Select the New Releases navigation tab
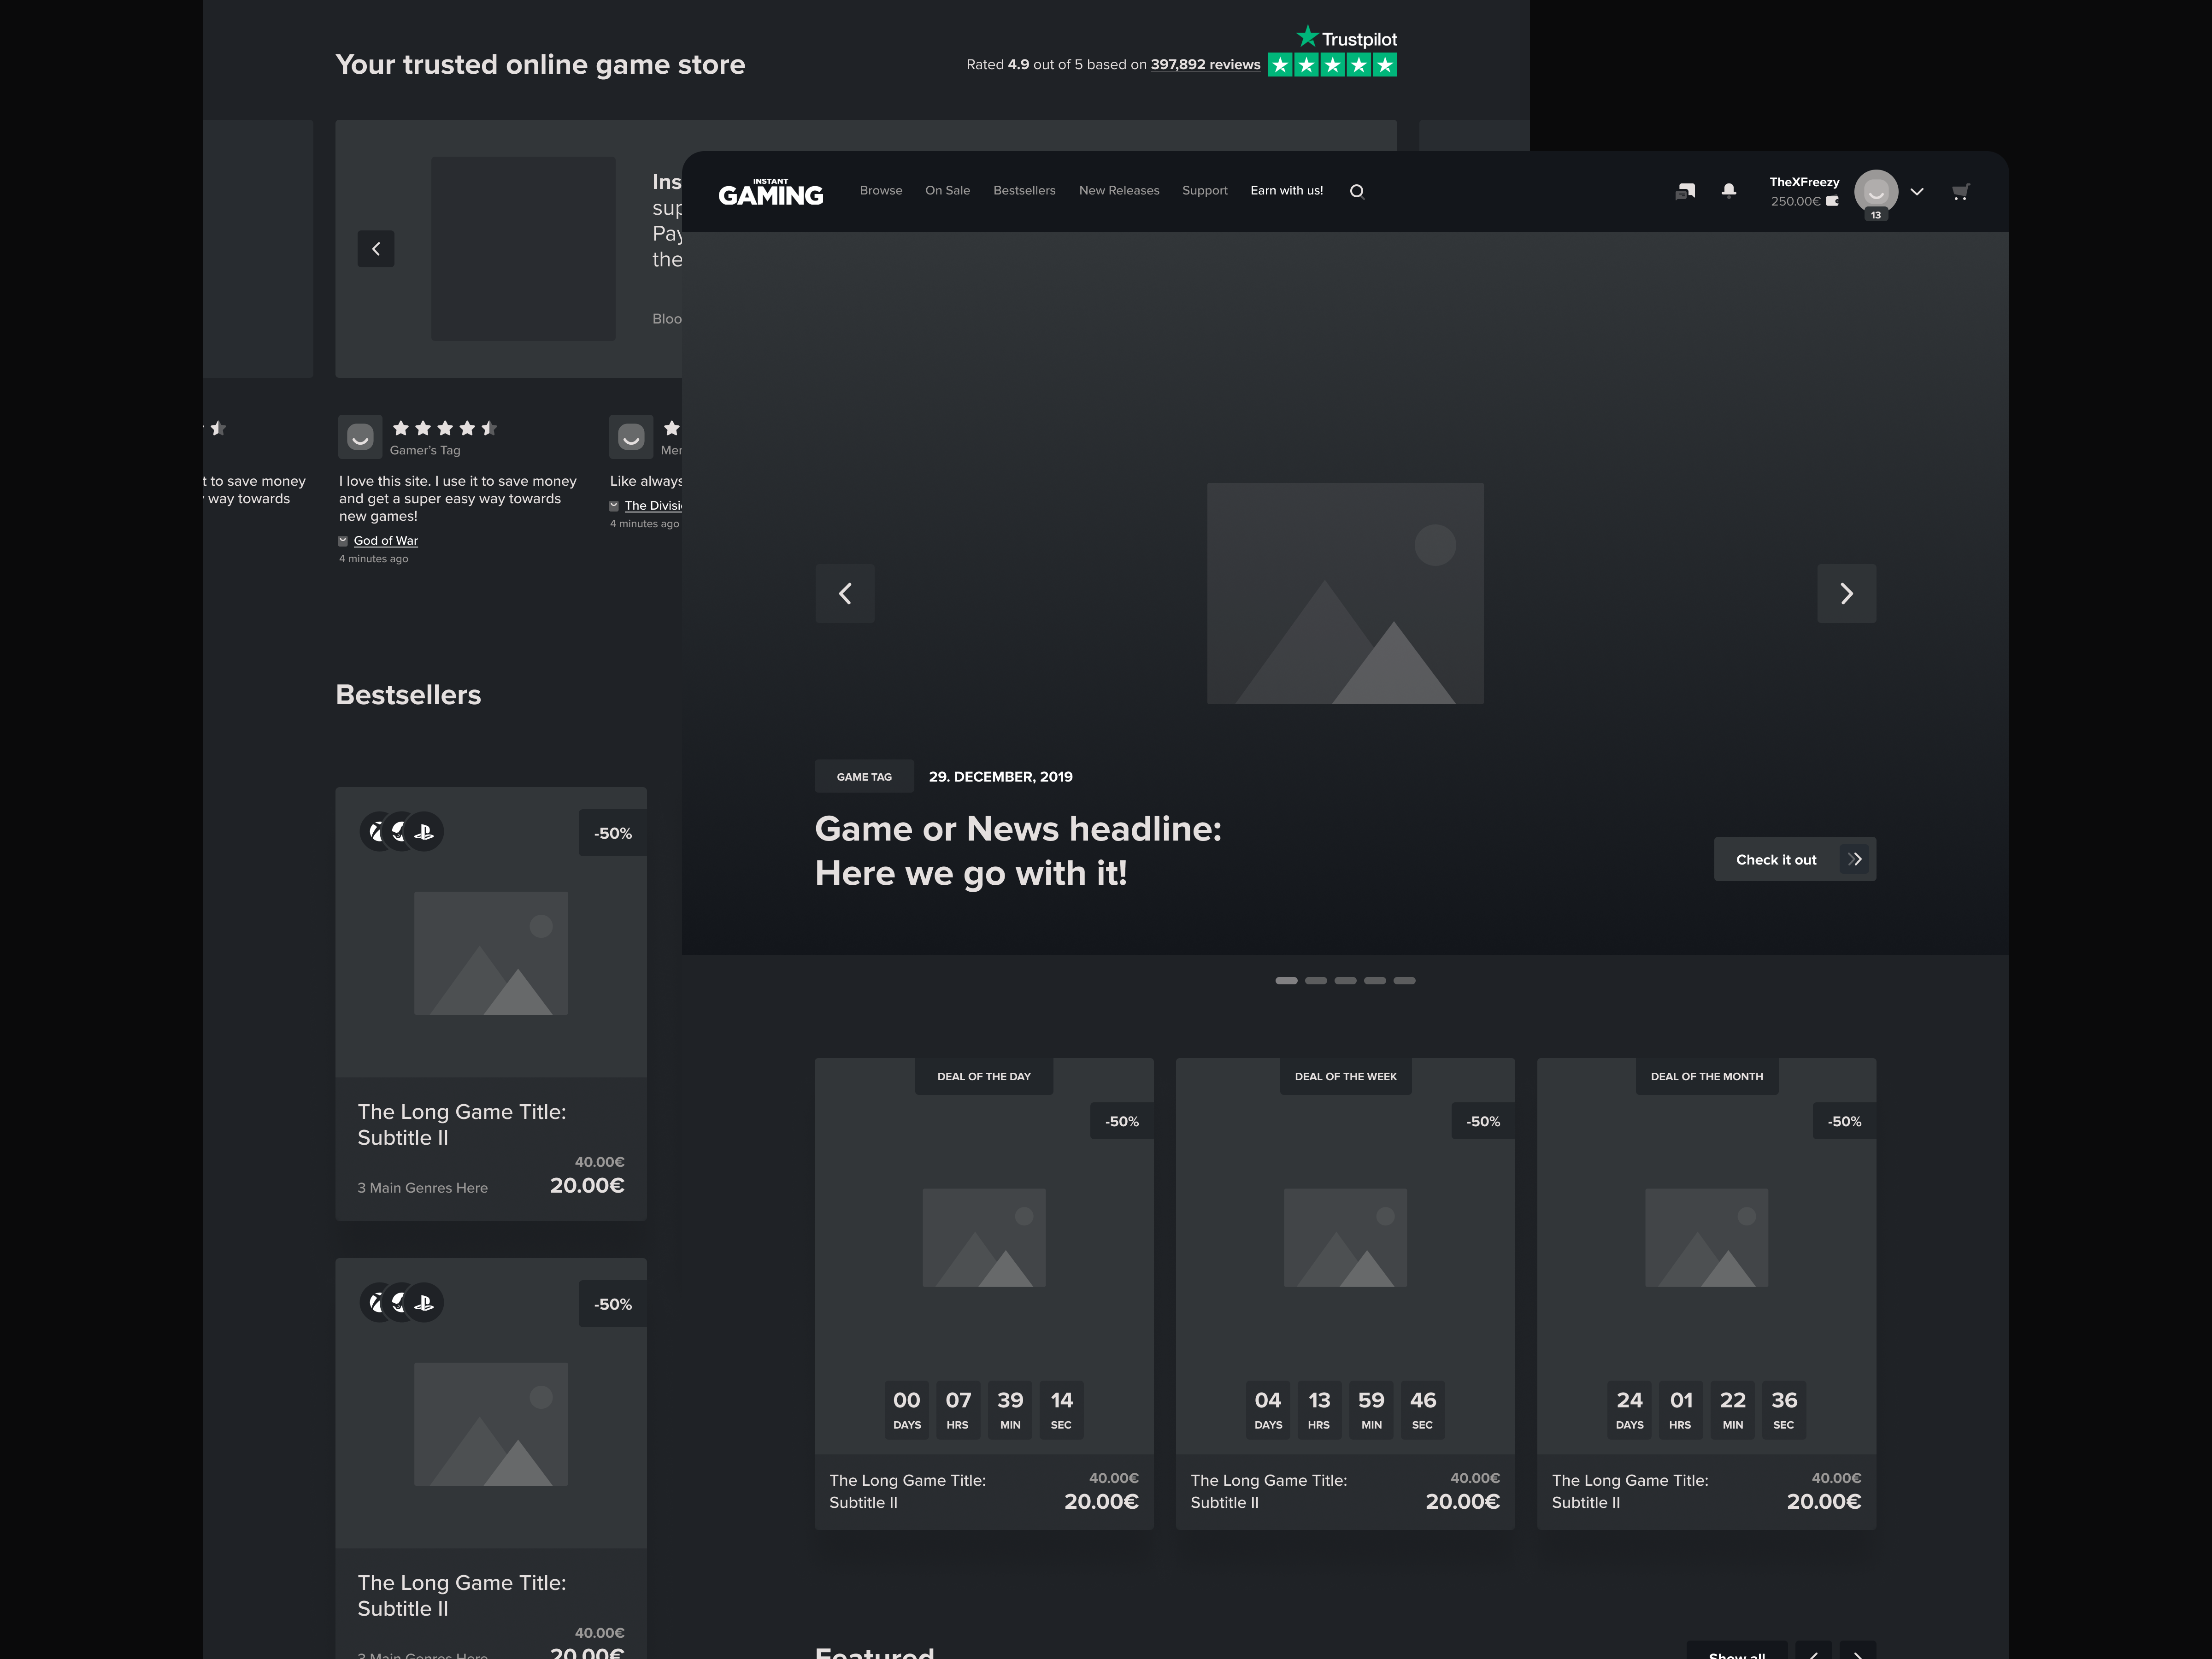Screen dimensions: 2212x1659 [x=1119, y=190]
